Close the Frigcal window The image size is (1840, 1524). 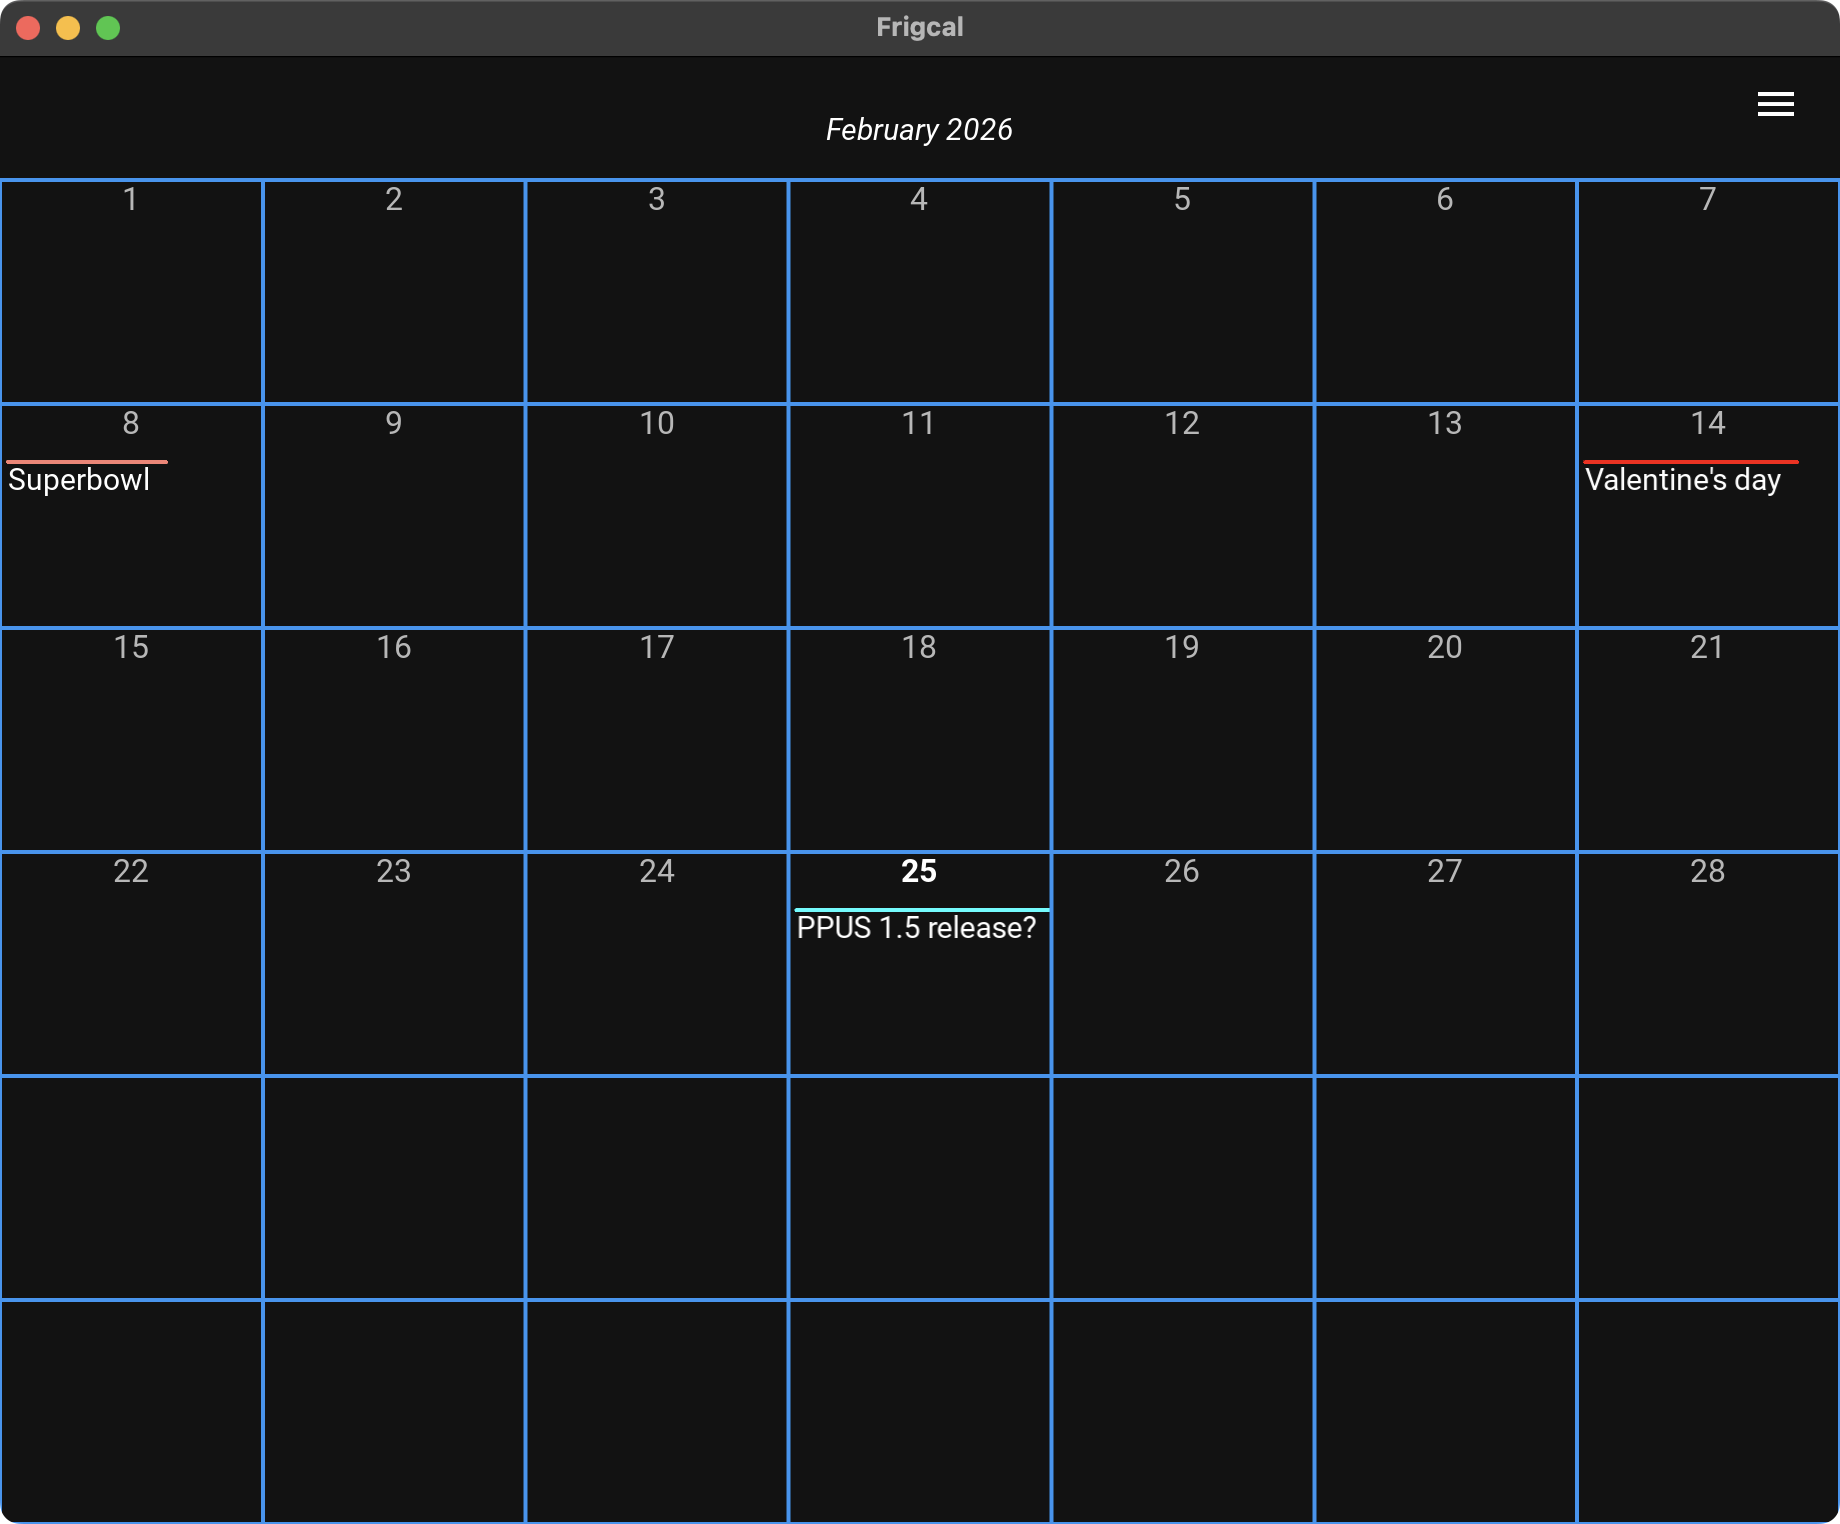[x=28, y=28]
